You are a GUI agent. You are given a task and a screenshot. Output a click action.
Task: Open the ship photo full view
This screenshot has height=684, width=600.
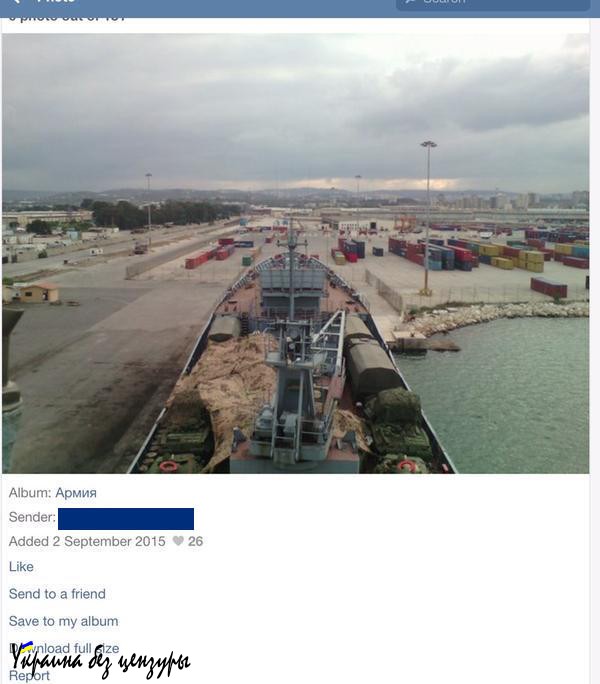coord(295,253)
